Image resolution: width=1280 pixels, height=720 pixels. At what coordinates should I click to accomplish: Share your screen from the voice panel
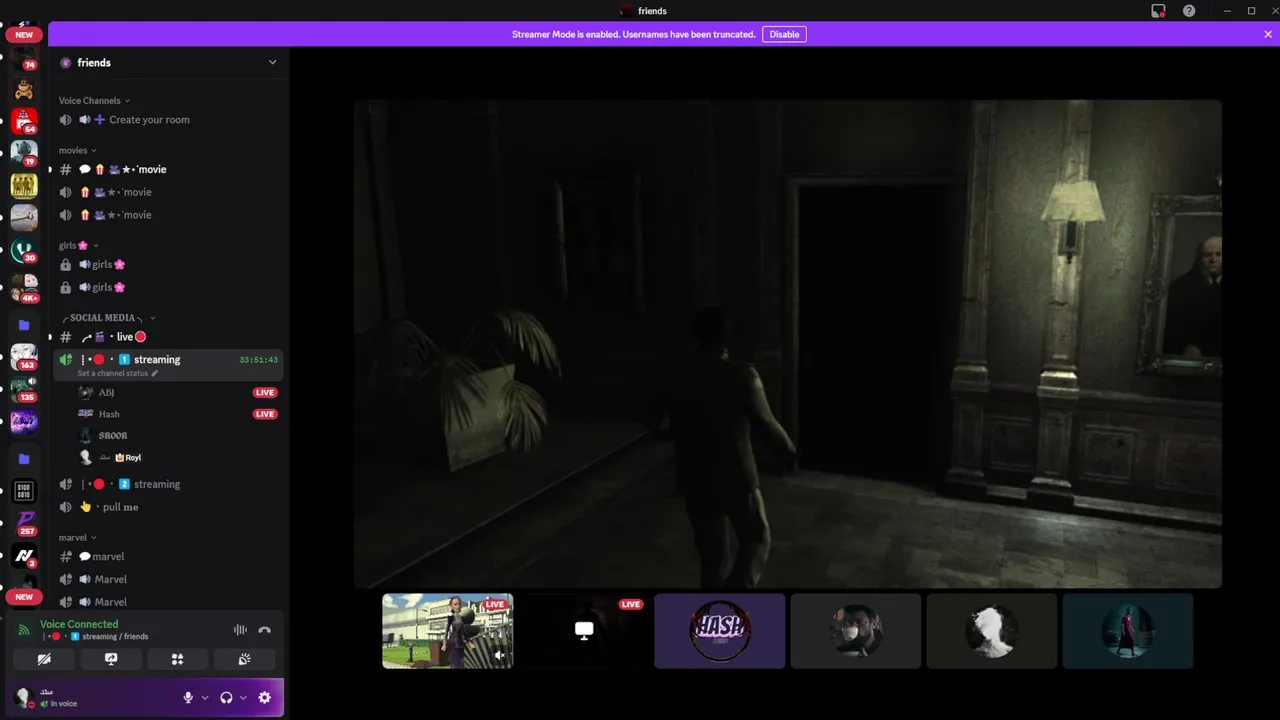click(111, 659)
